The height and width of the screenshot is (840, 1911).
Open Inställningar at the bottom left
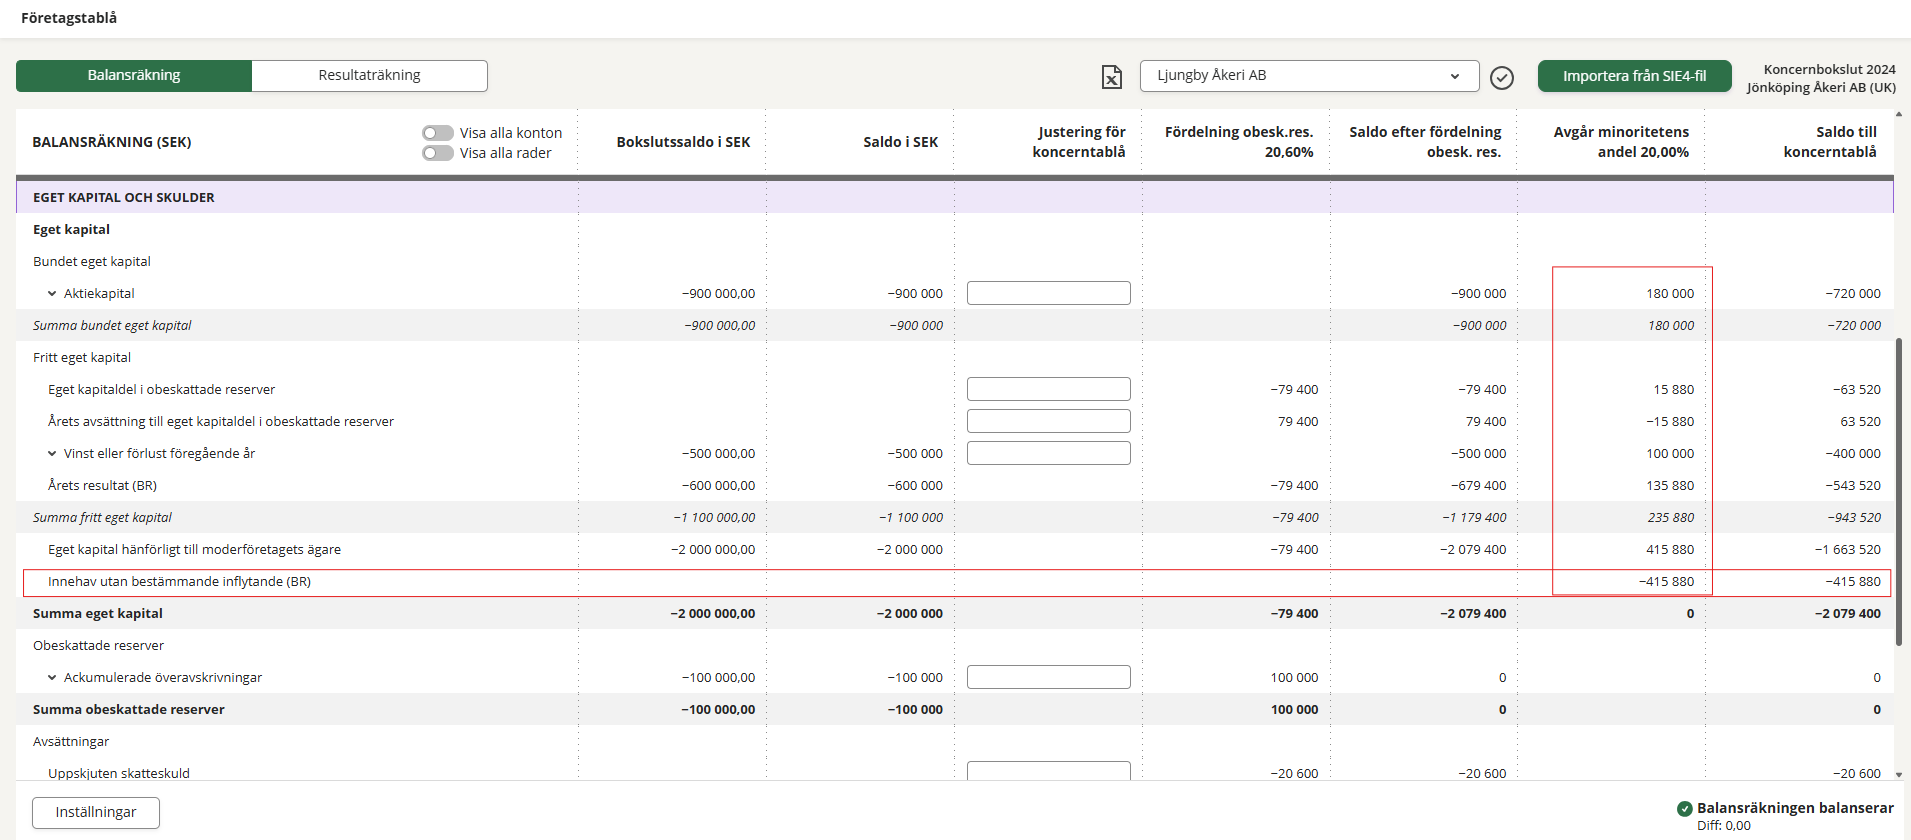[x=96, y=812]
